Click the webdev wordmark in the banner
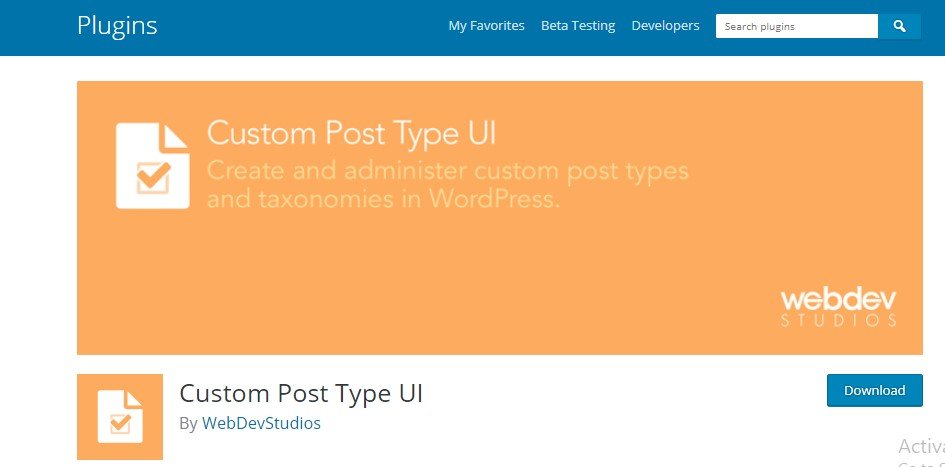 [838, 300]
